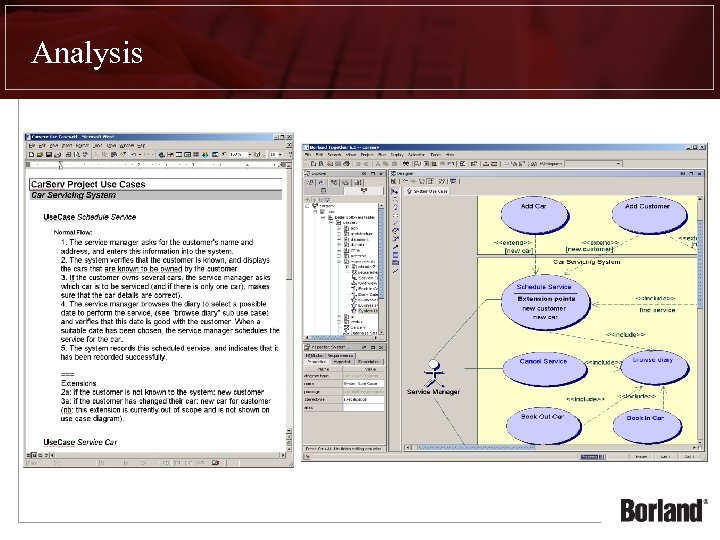Open the Requirements tab in Inspector
This screenshot has width=720, height=540.
(x=340, y=355)
